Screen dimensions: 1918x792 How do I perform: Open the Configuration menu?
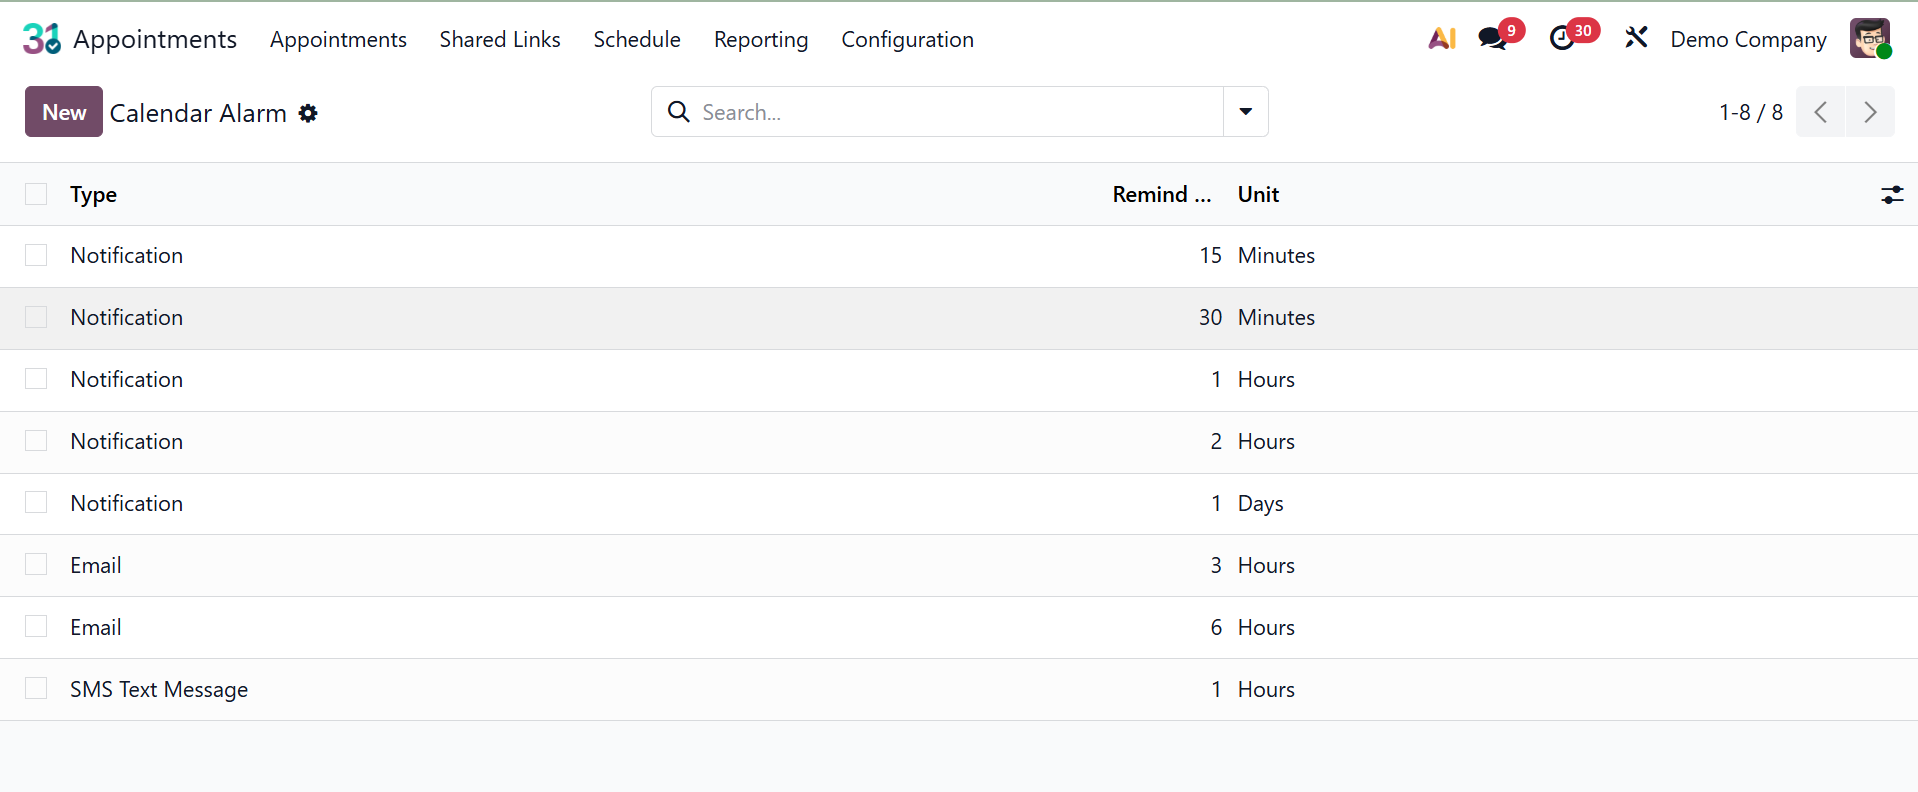click(x=907, y=40)
